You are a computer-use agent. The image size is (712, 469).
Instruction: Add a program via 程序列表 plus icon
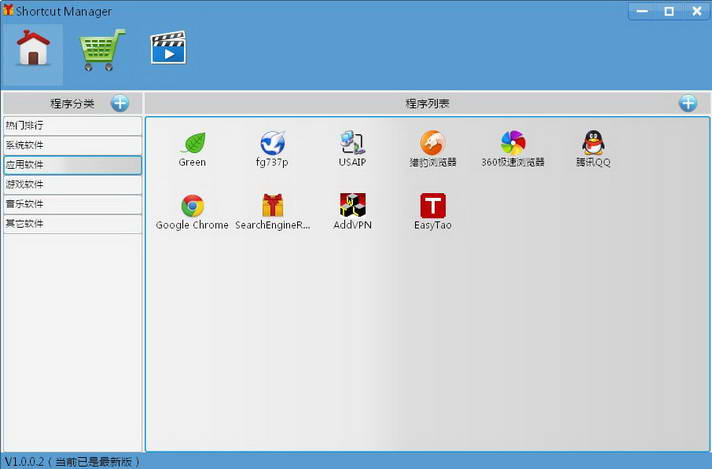click(688, 104)
